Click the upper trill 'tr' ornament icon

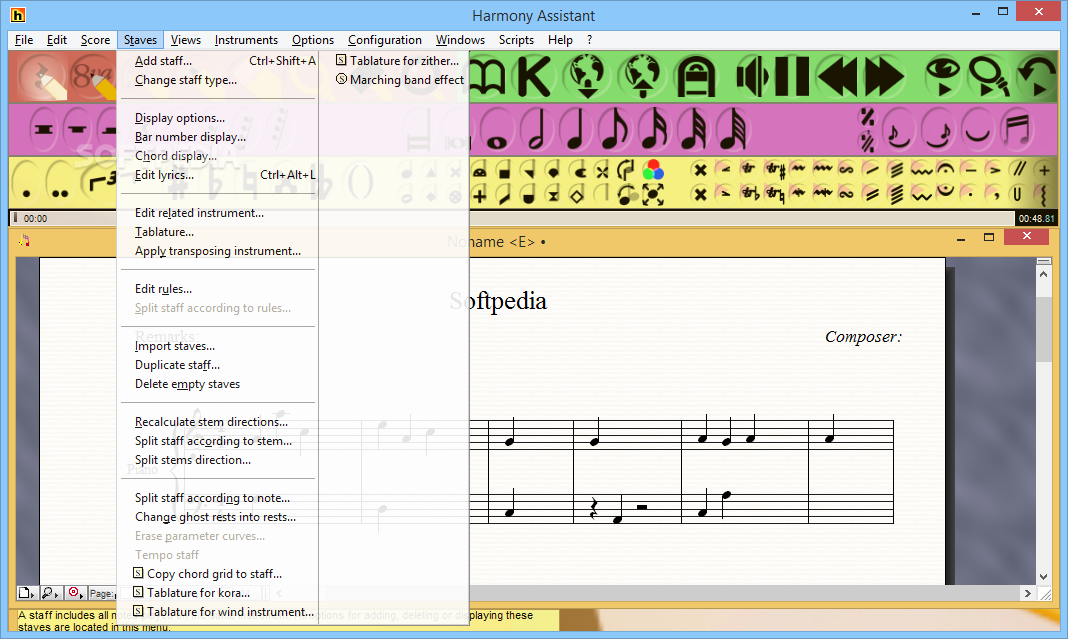point(749,169)
